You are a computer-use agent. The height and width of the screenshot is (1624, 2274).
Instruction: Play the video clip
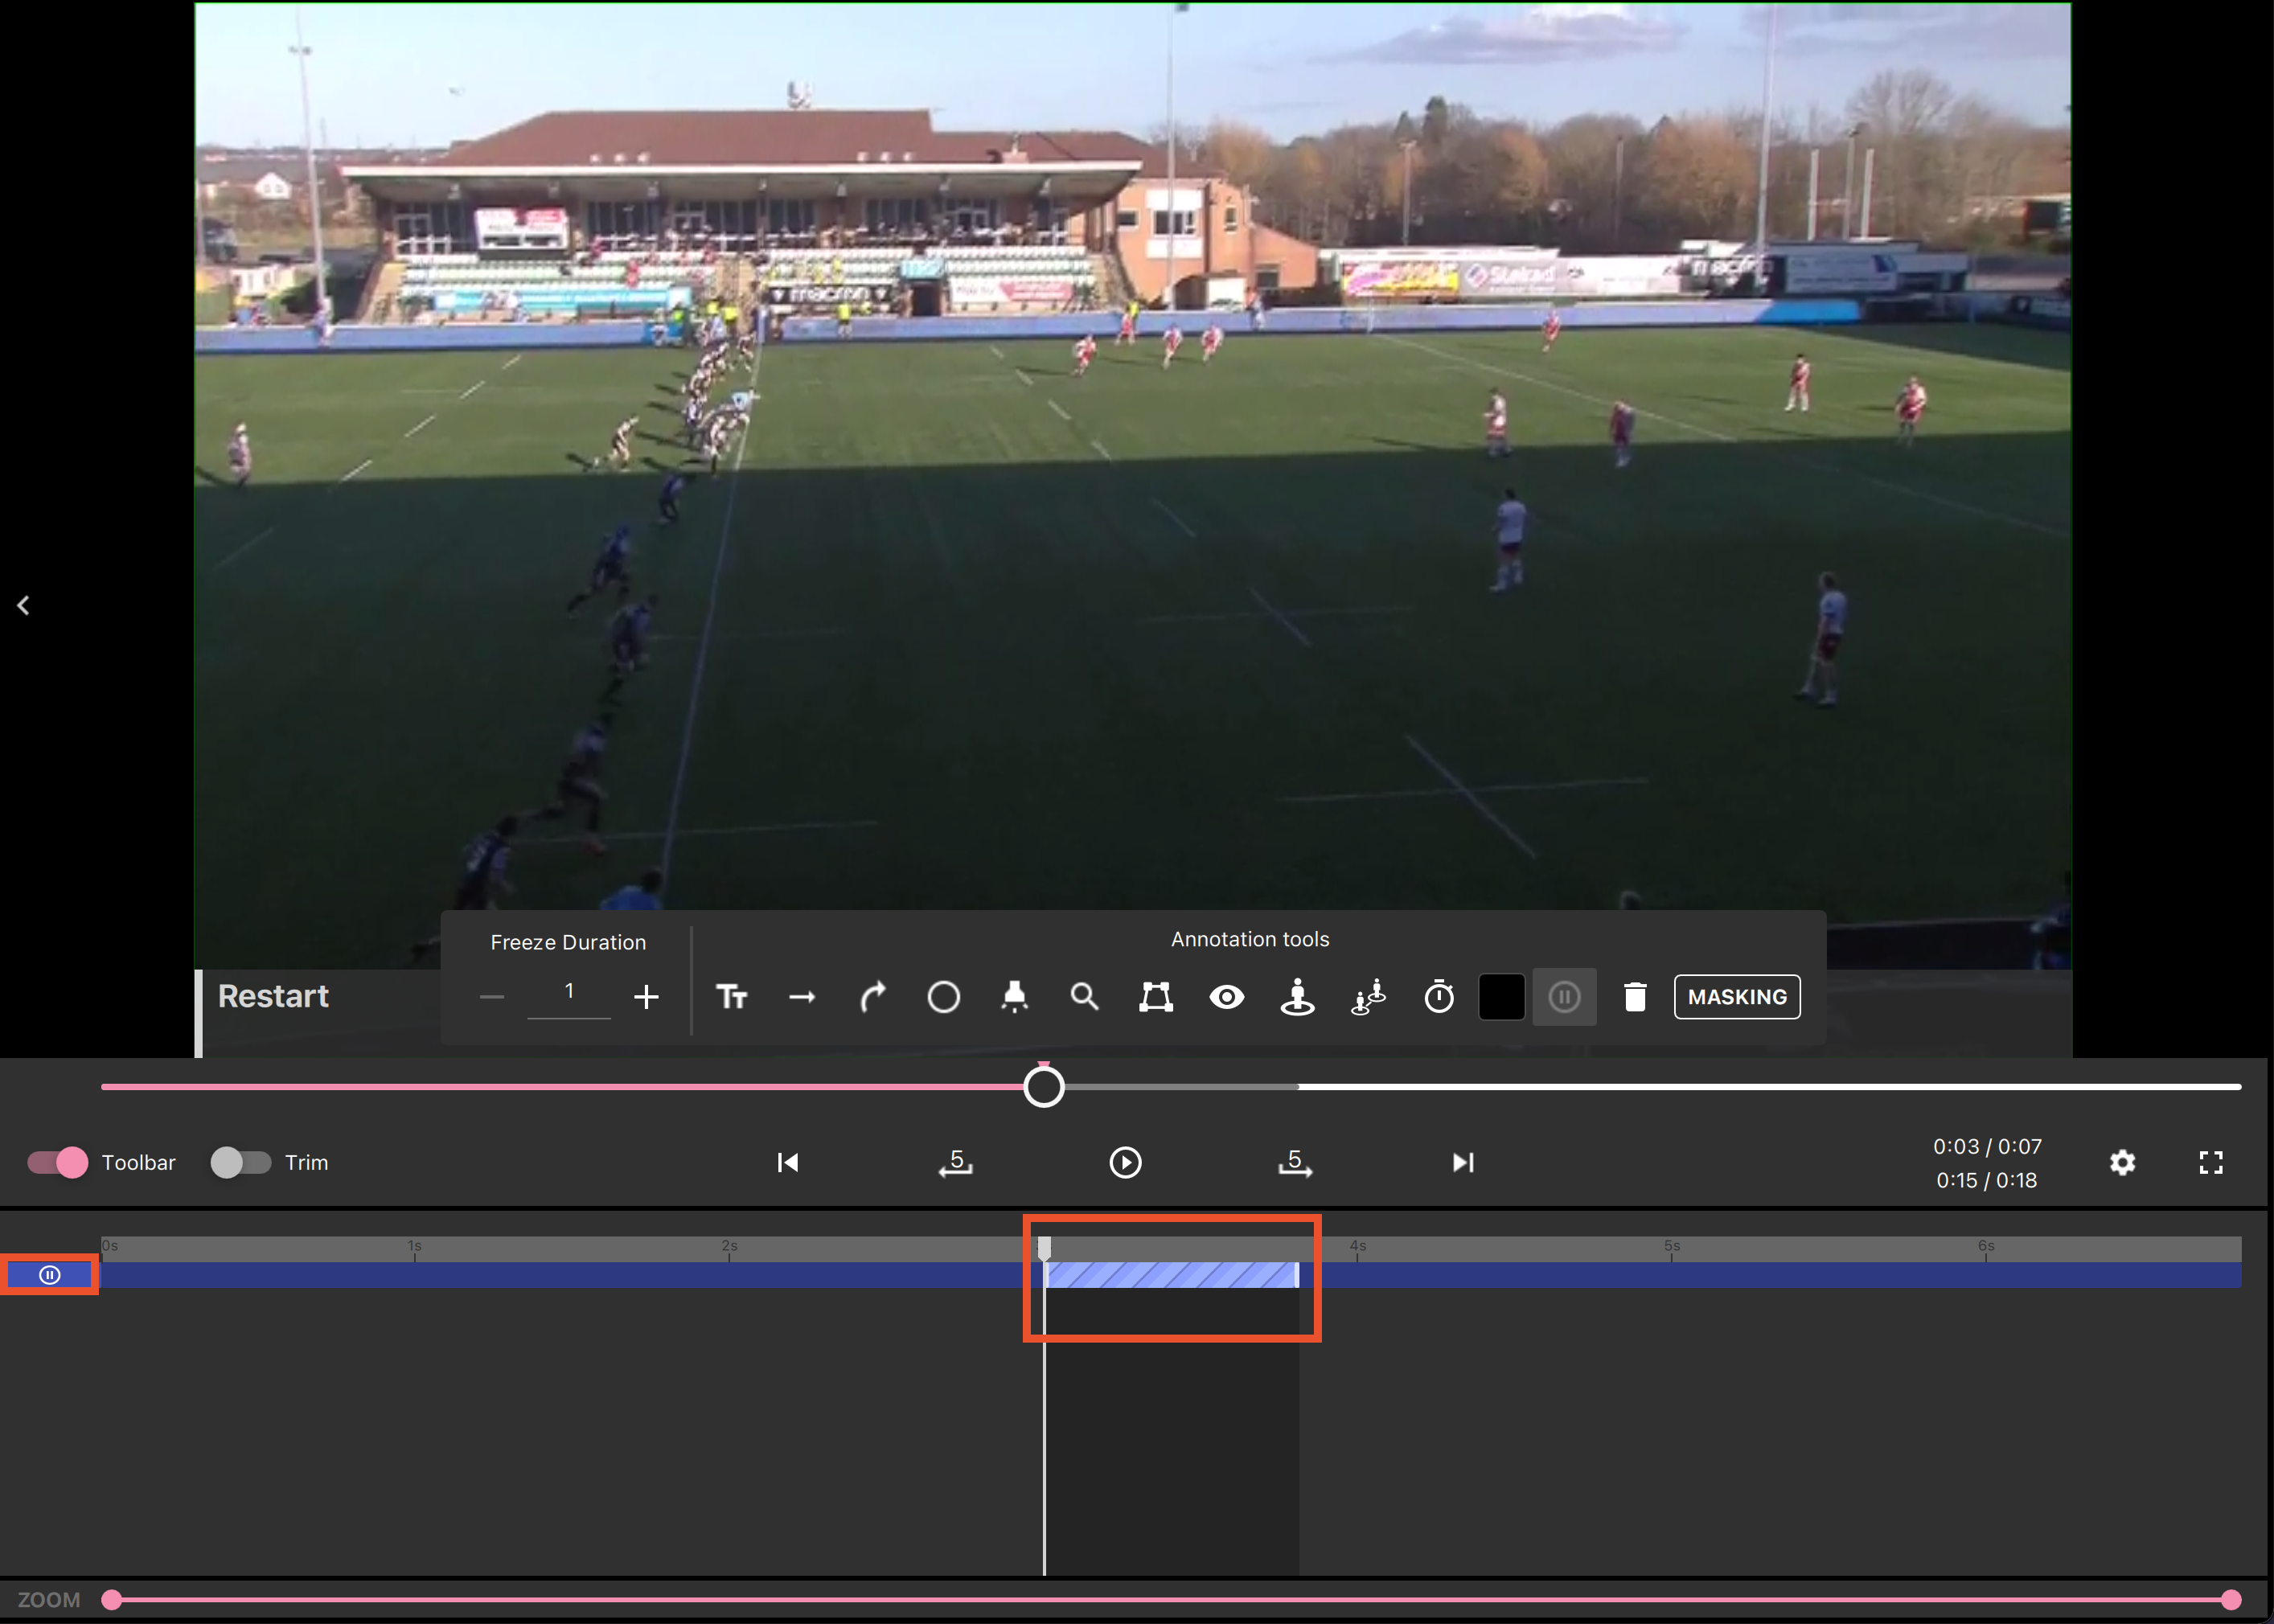point(1125,1162)
